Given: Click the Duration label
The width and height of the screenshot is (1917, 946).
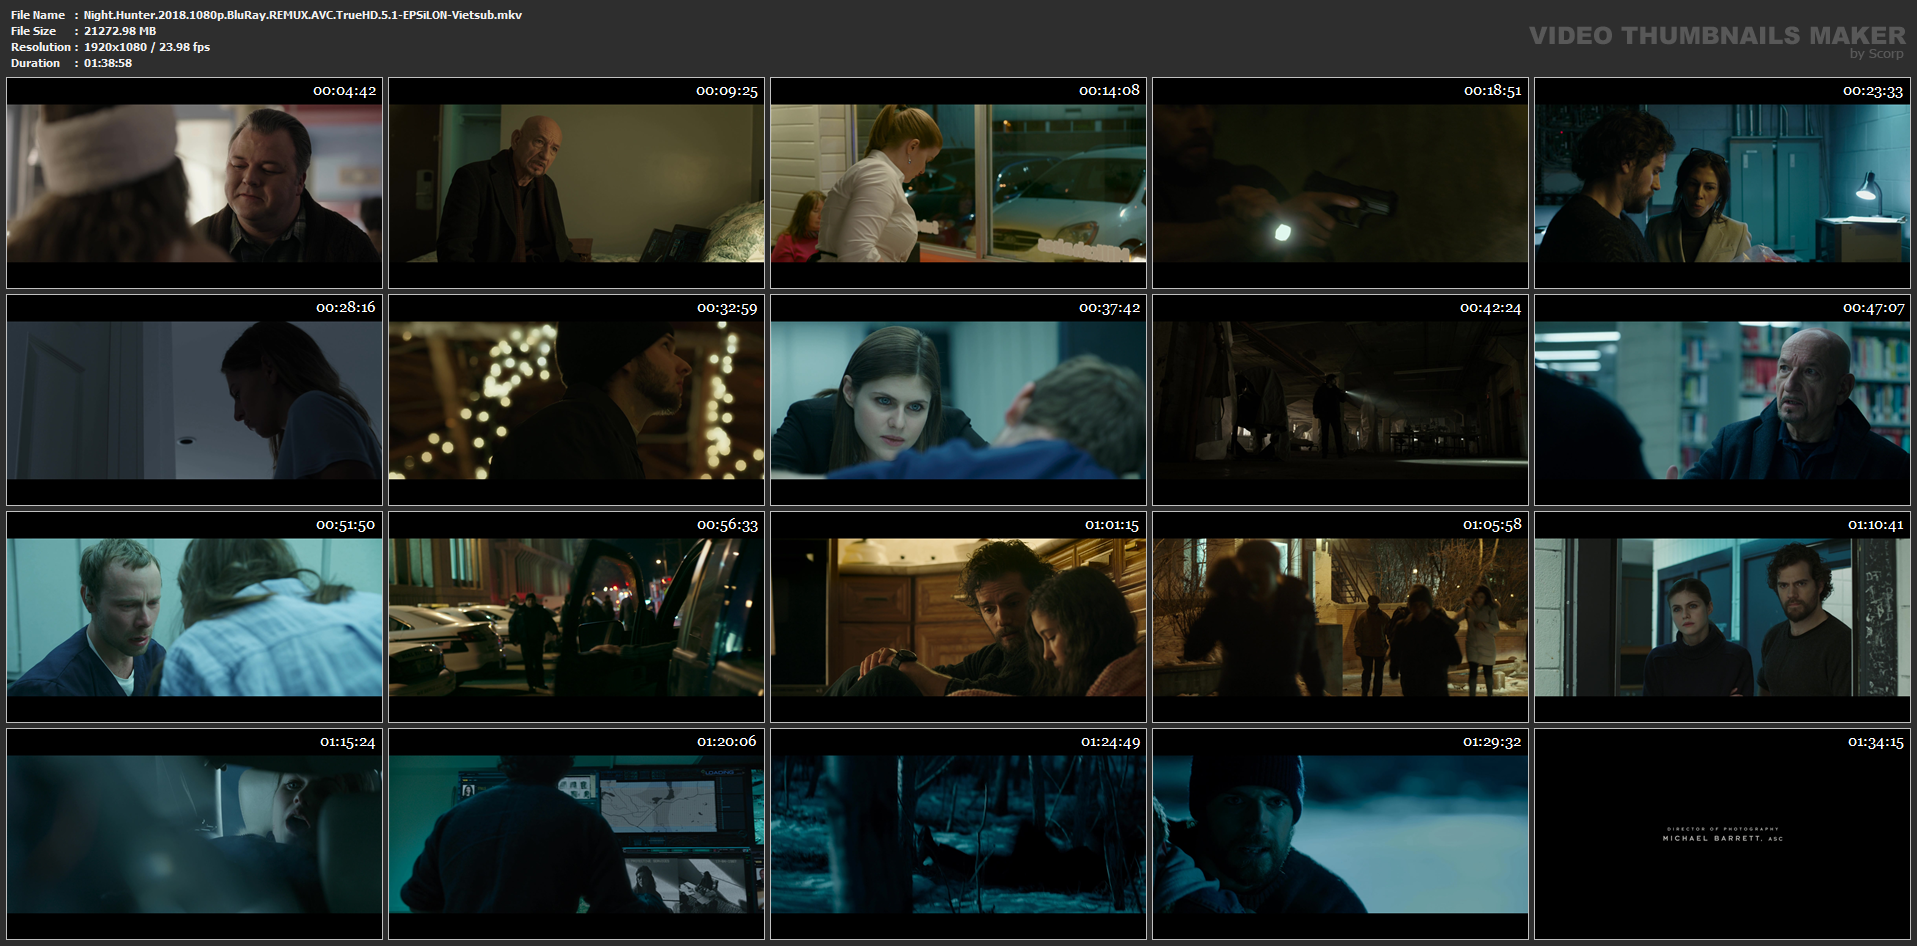Looking at the screenshot, I should [36, 63].
